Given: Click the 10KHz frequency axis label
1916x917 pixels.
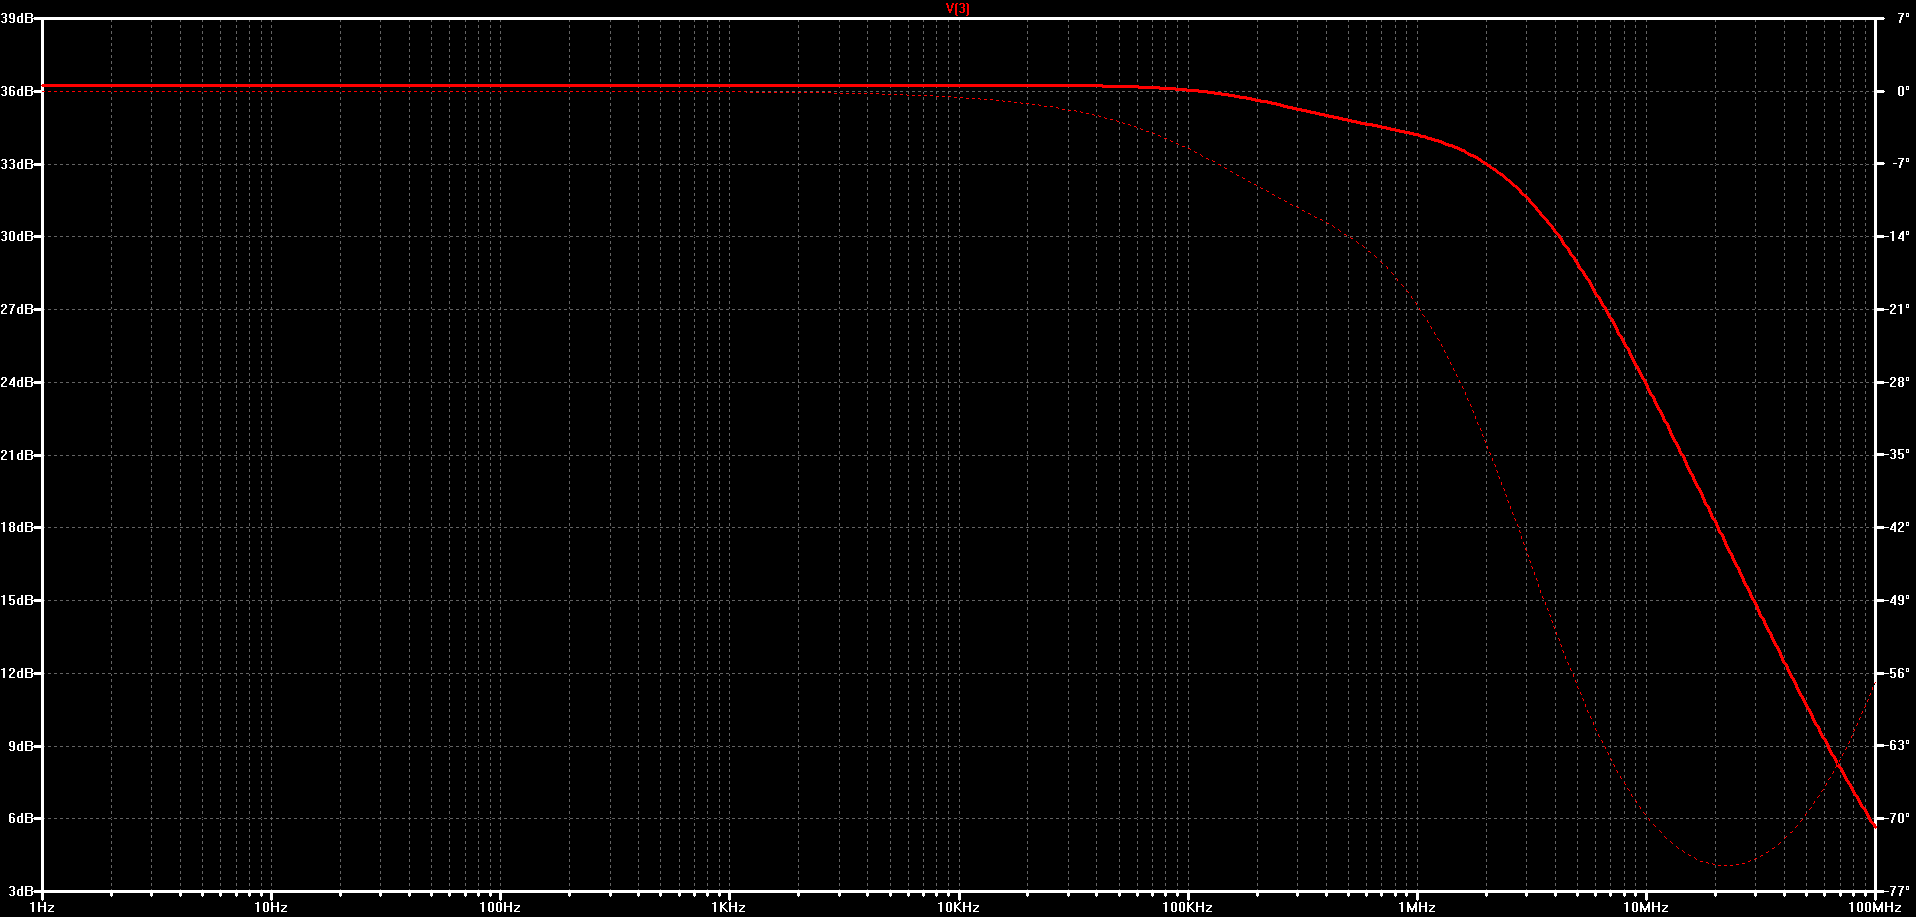Looking at the screenshot, I should [958, 908].
